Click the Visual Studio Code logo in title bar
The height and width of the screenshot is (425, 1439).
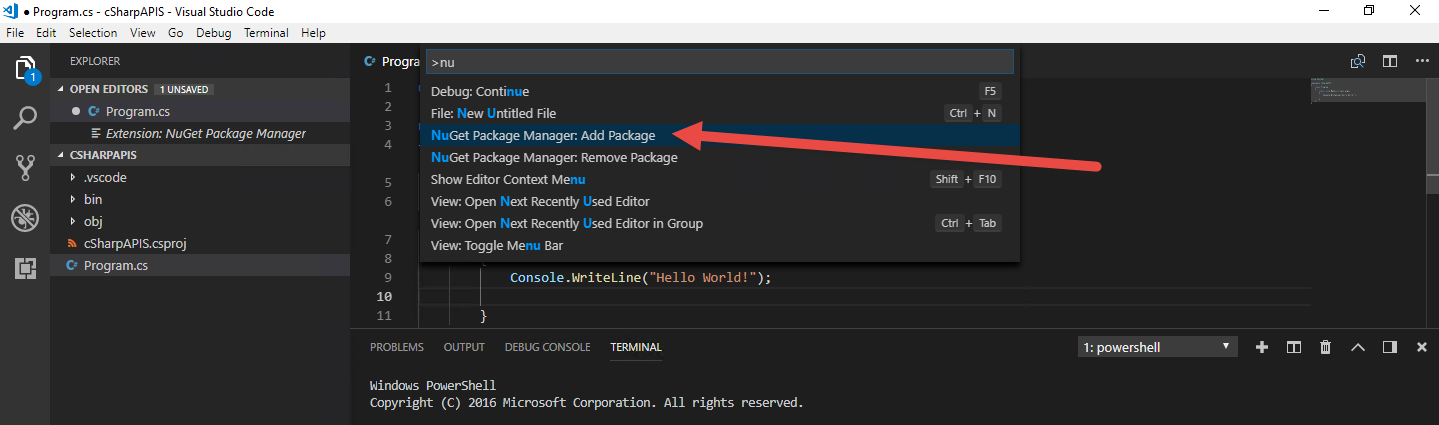click(x=12, y=11)
